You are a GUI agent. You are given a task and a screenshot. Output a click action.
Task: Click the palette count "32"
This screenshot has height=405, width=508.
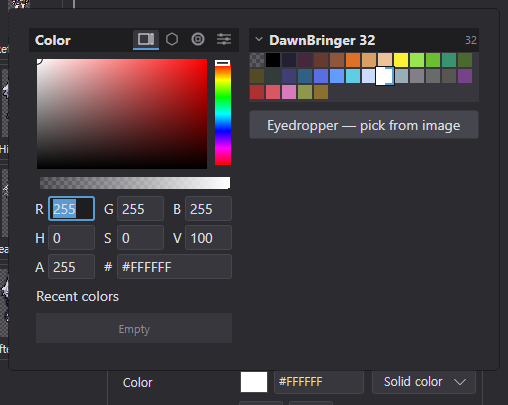pos(471,40)
